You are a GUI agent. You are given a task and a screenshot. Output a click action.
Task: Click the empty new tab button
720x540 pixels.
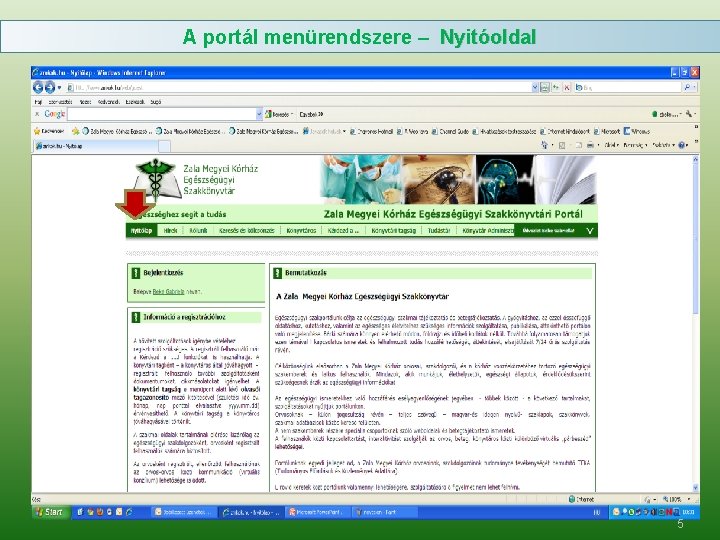coord(164,146)
